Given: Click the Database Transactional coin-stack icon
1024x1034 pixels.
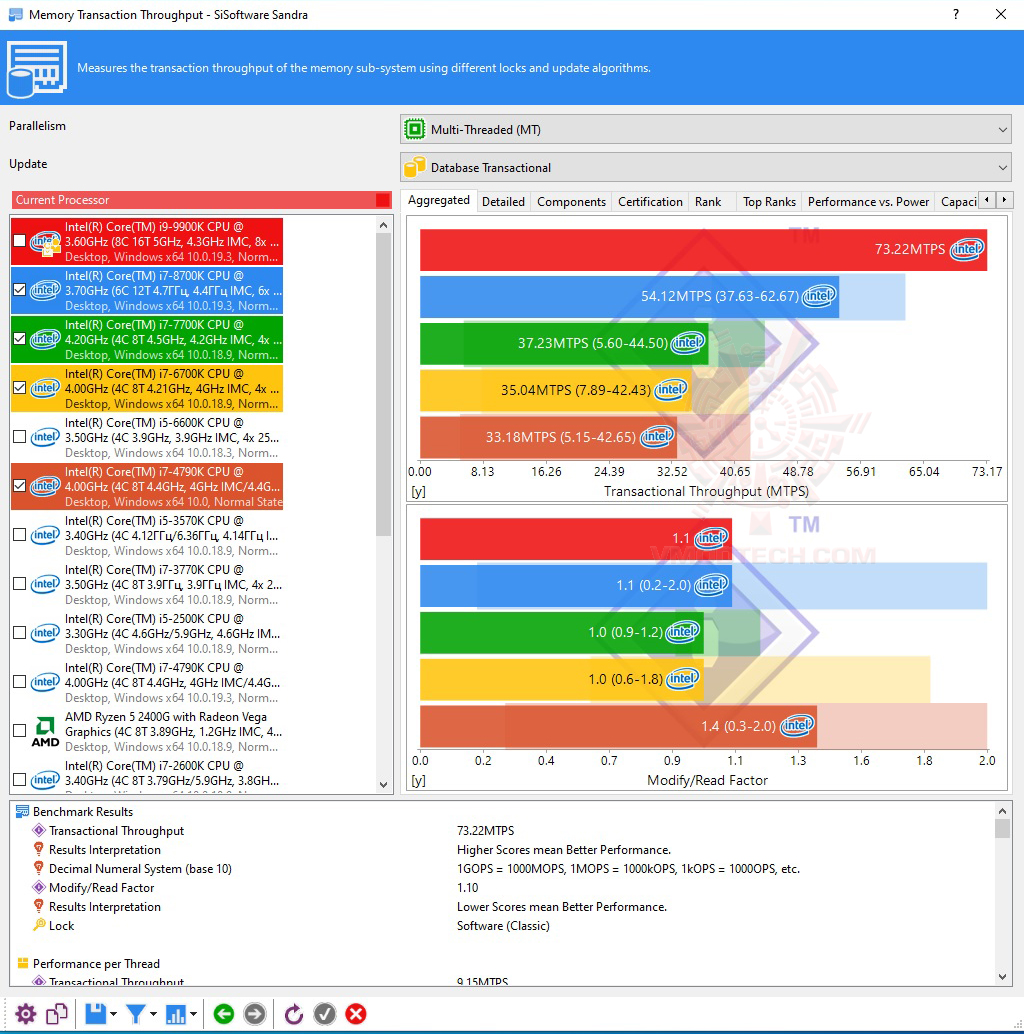Looking at the screenshot, I should pyautogui.click(x=415, y=167).
